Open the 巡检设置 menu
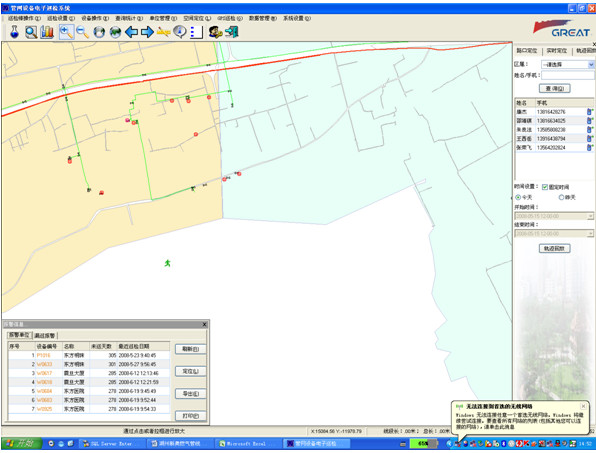The width and height of the screenshot is (596, 453). click(61, 18)
